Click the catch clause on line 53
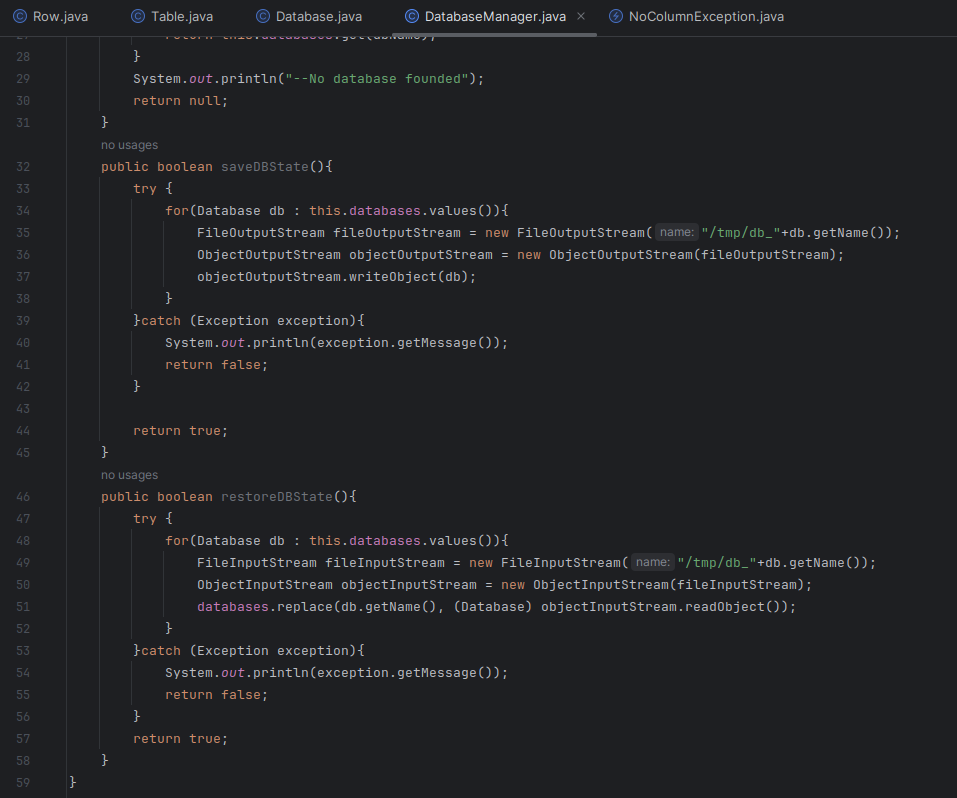 (249, 650)
